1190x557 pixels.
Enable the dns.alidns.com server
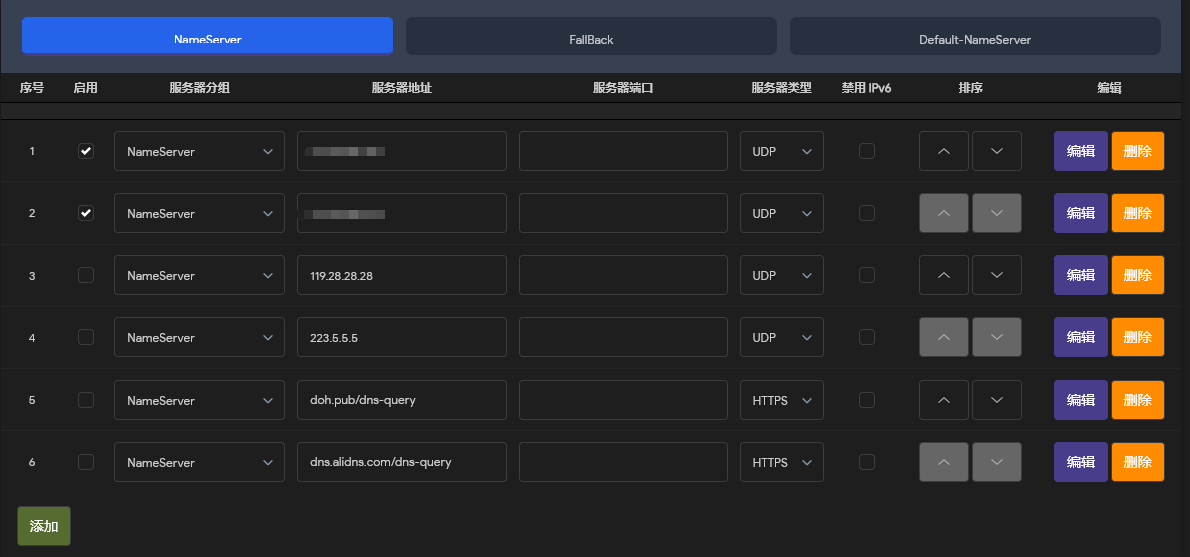(x=86, y=462)
